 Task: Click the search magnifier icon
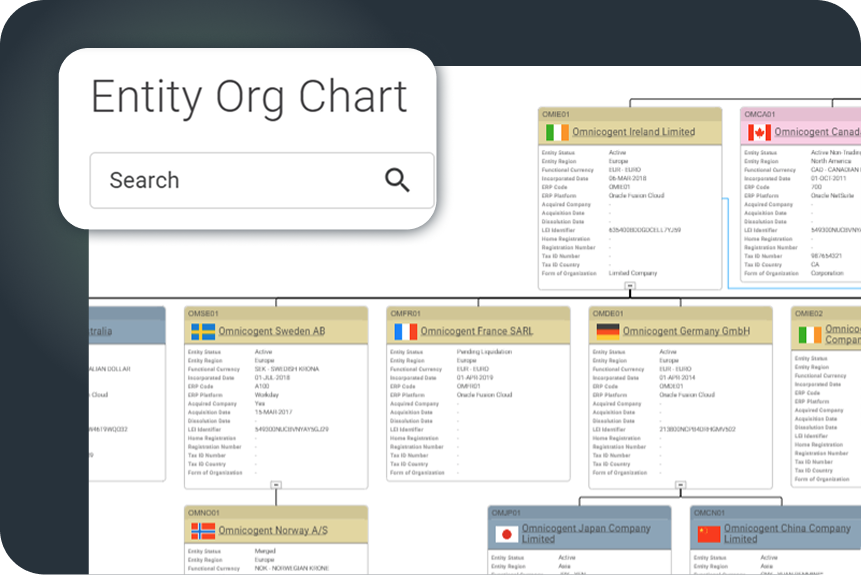click(x=397, y=180)
